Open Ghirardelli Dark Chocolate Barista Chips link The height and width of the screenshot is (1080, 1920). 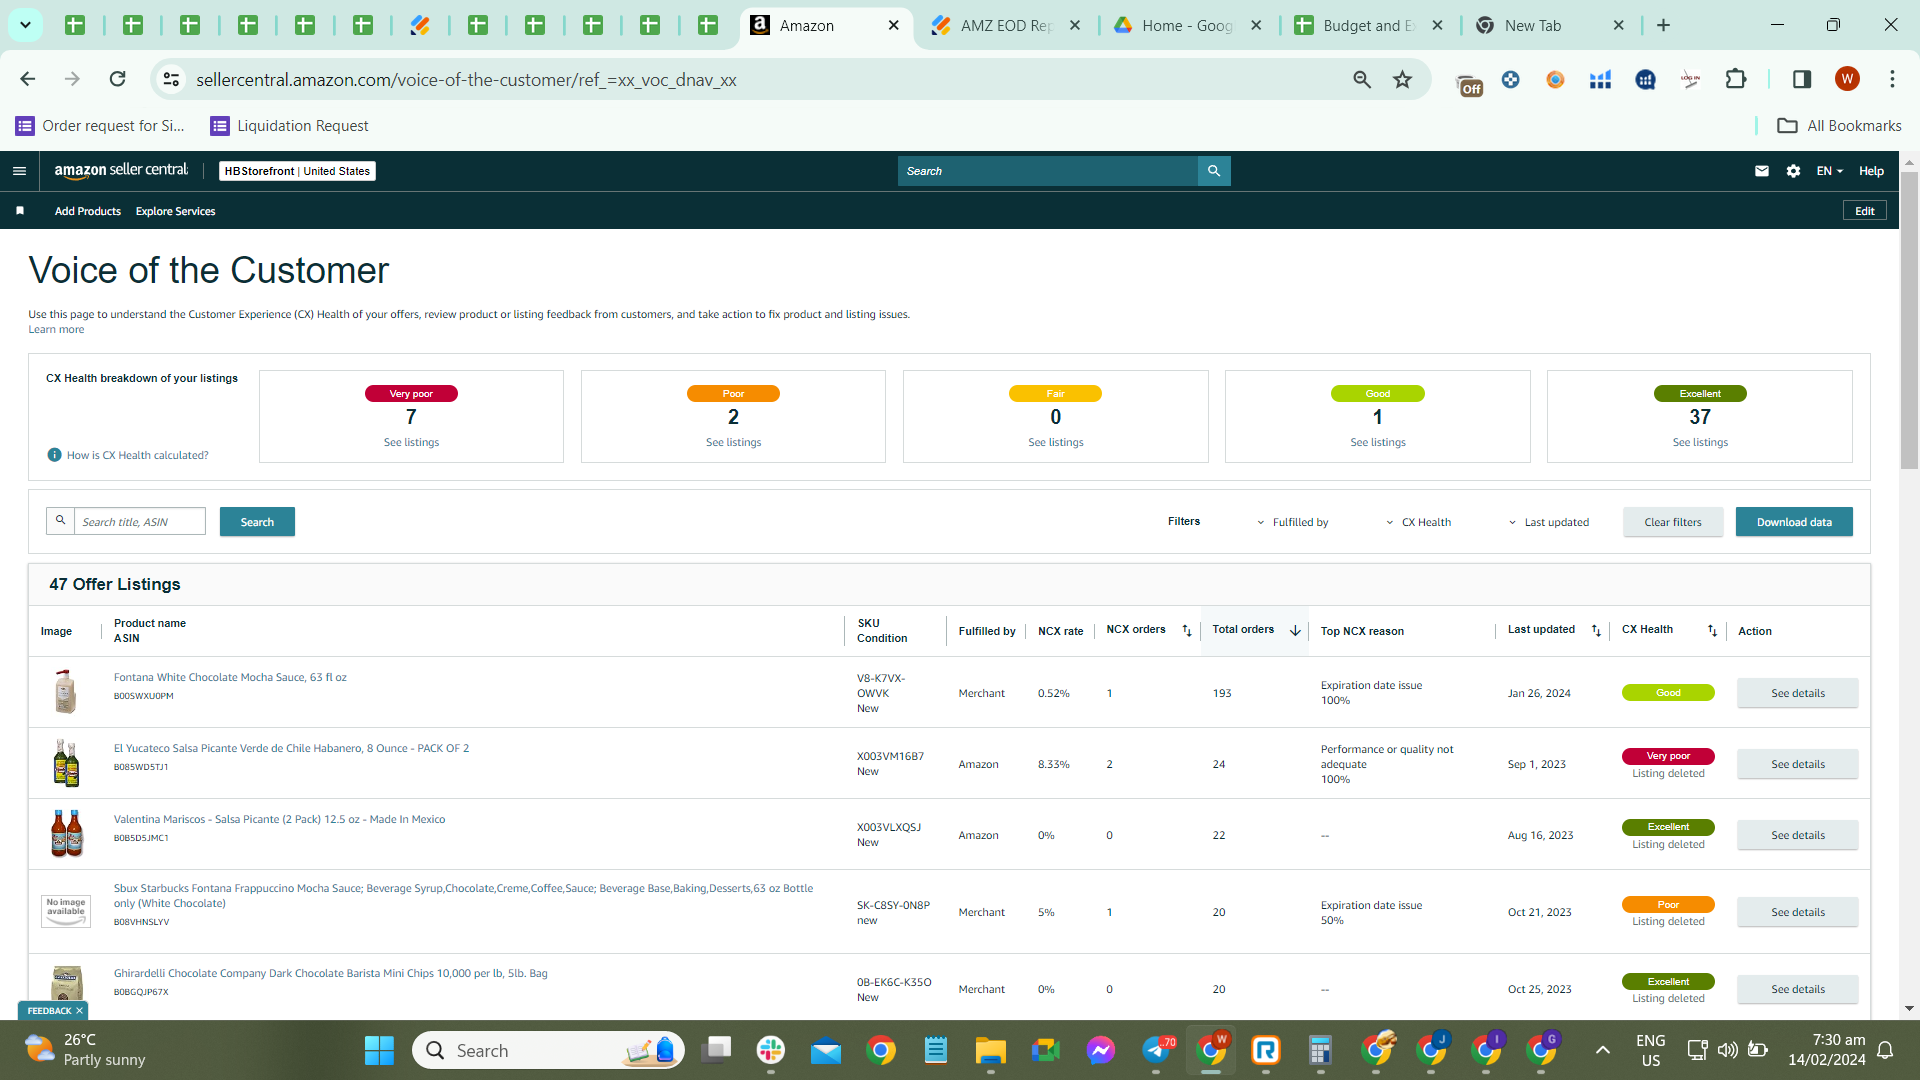click(330, 973)
